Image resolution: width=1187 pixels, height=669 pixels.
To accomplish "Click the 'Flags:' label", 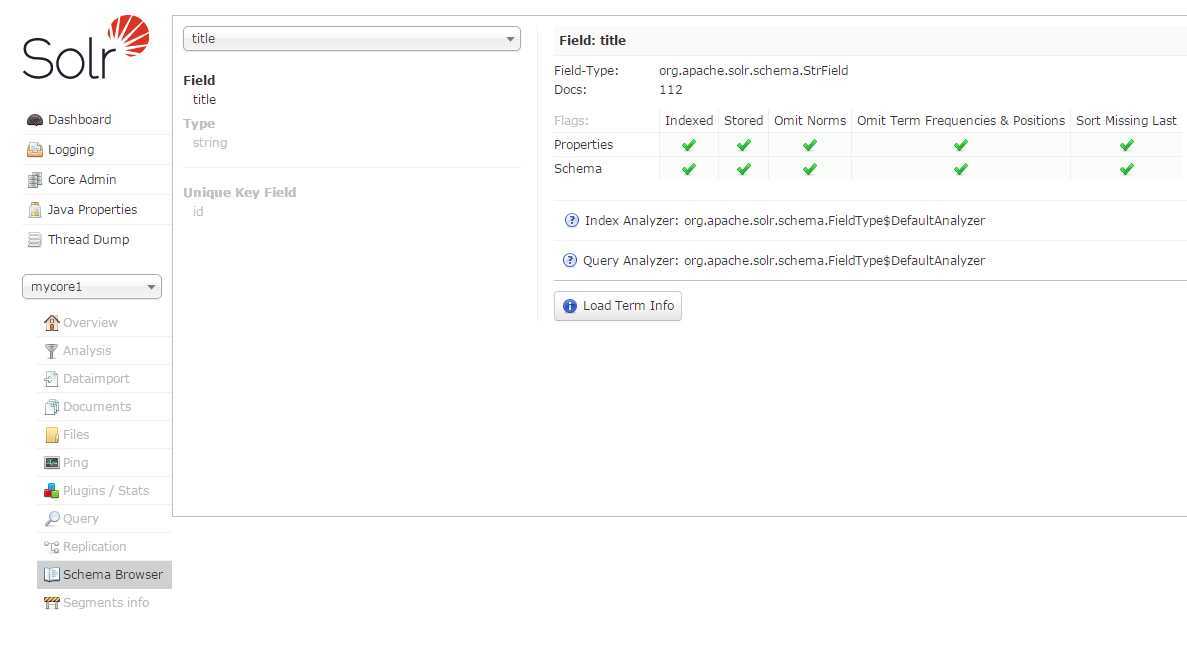I will click(x=571, y=120).
